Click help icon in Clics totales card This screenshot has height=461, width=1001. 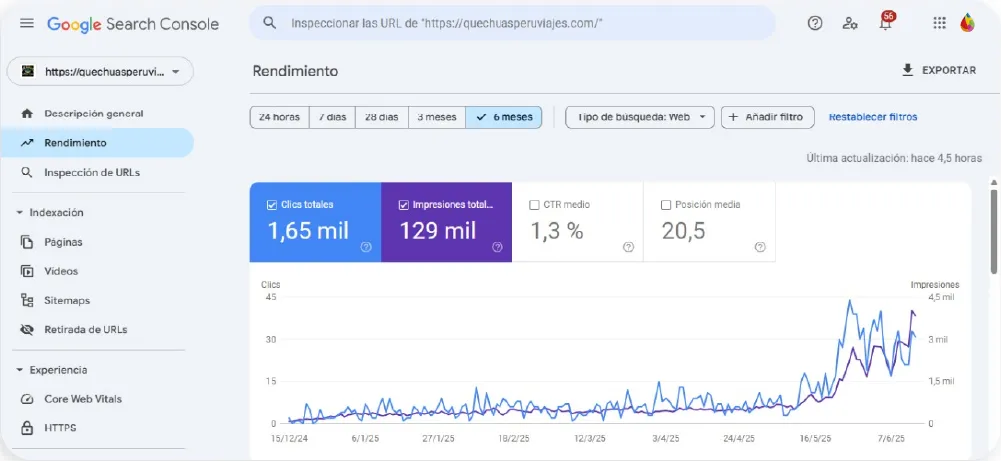click(x=366, y=247)
